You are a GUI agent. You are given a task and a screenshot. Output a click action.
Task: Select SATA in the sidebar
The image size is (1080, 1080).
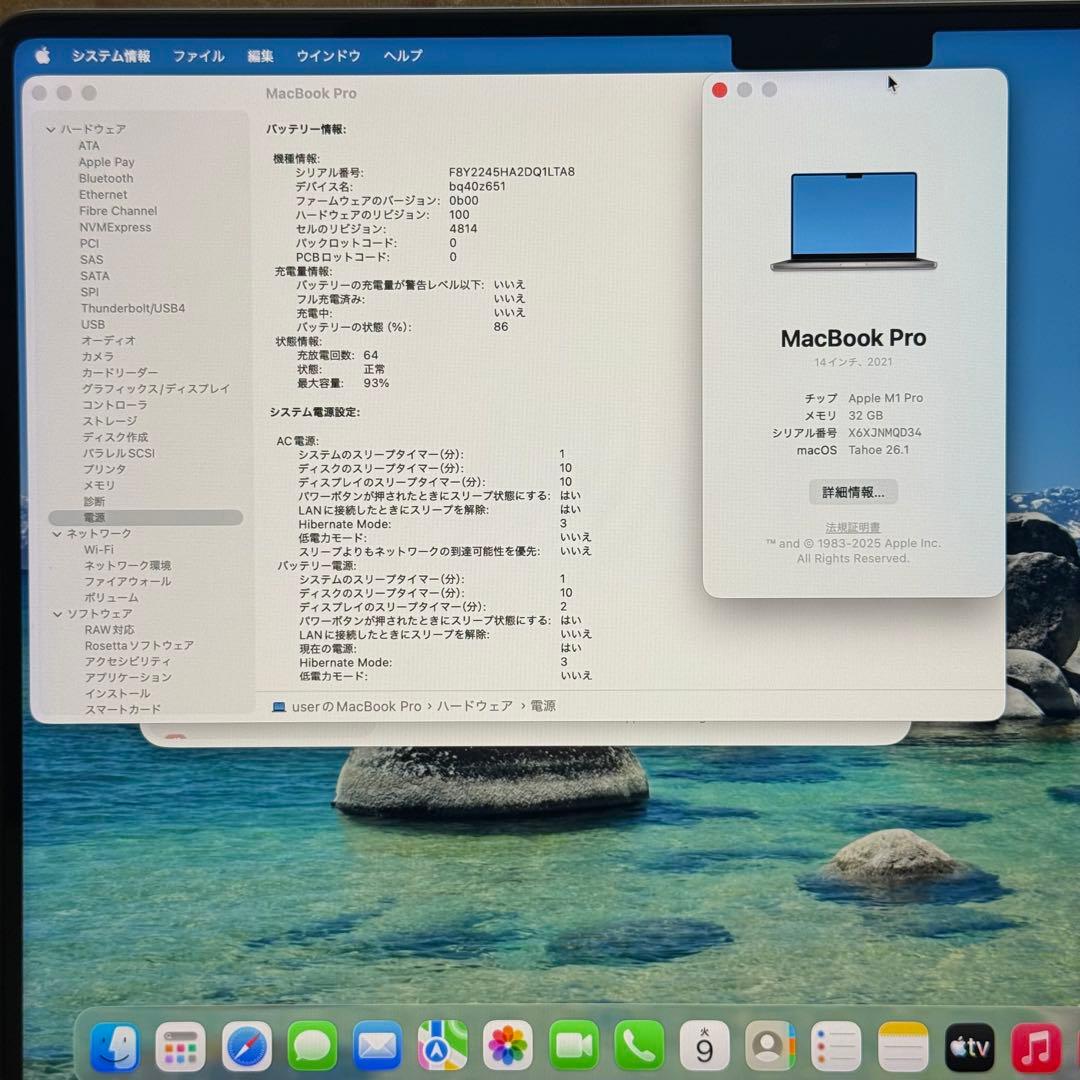[94, 276]
